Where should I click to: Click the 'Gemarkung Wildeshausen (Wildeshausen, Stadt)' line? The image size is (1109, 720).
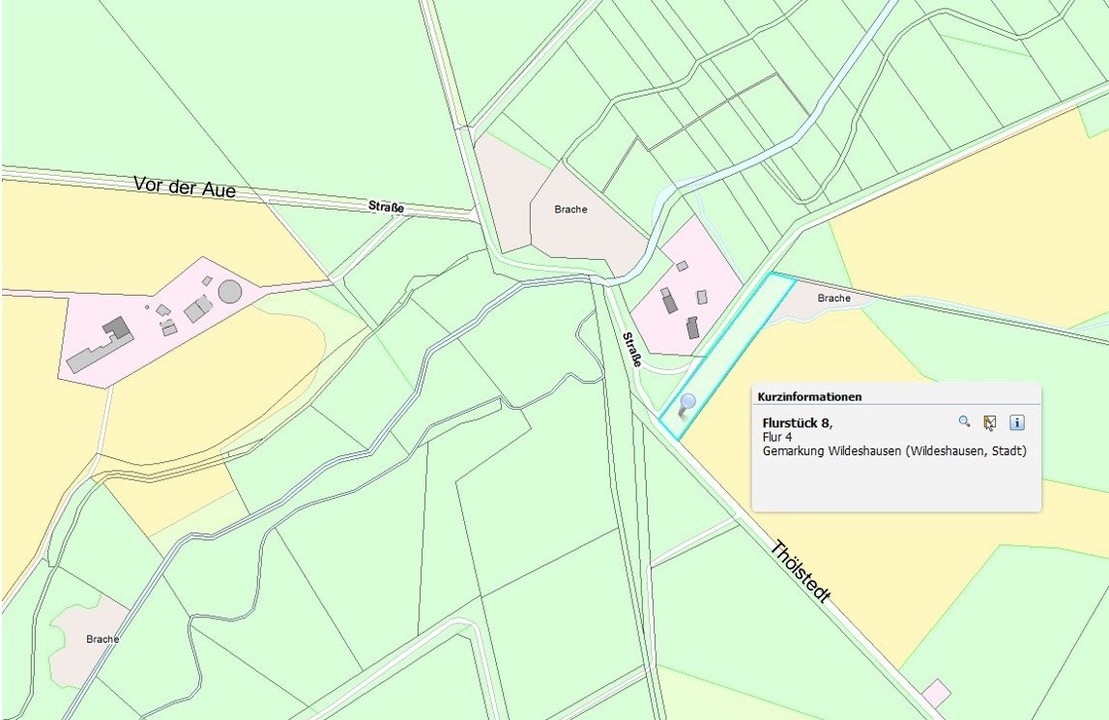click(x=894, y=451)
